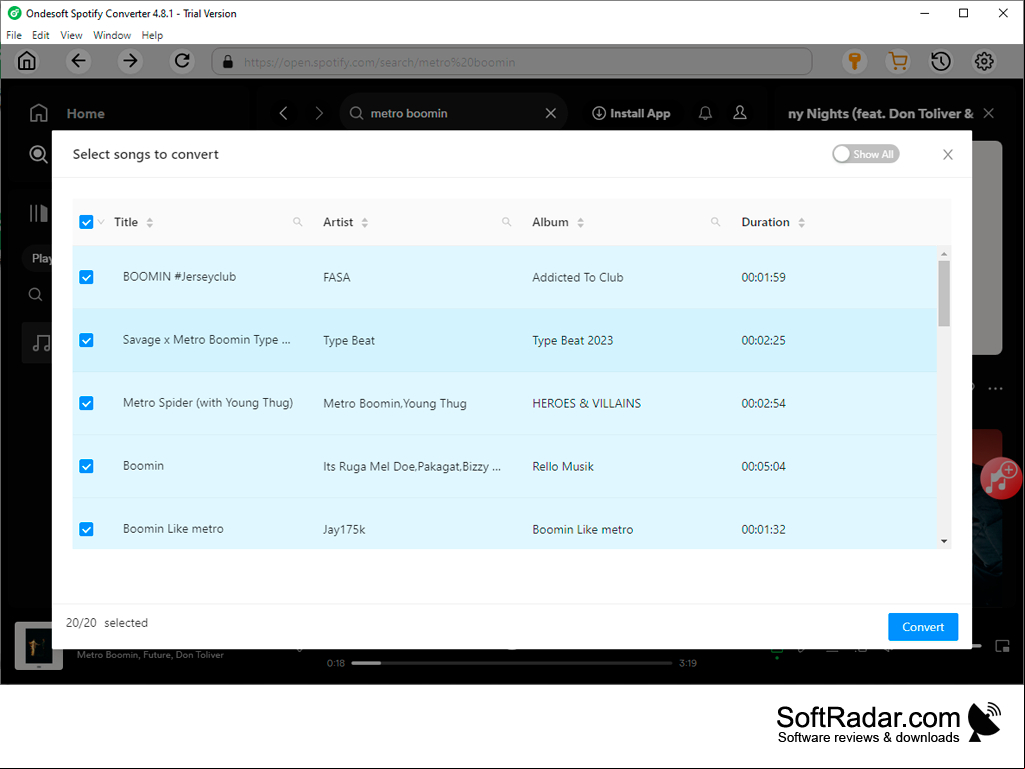The image size is (1025, 769).
Task: Click the Home link in Spotify sidebar
Action: (86, 114)
